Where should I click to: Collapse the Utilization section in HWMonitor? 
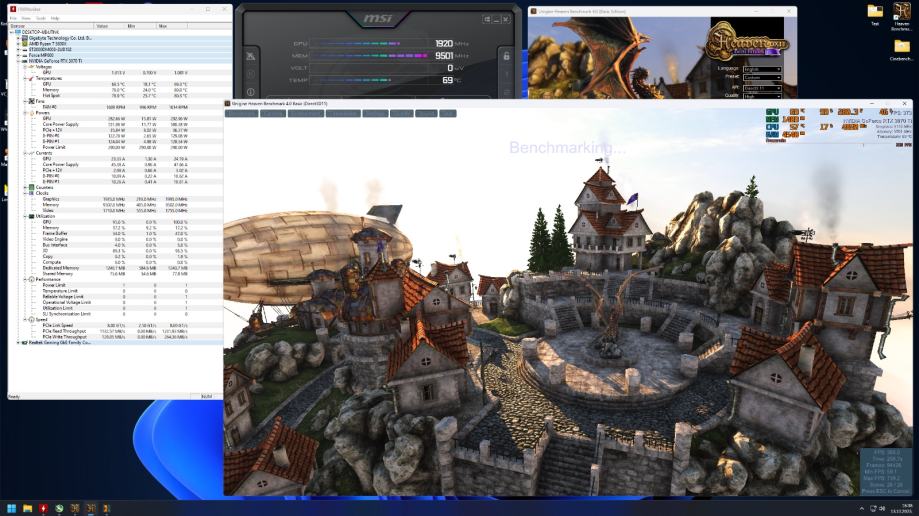tap(25, 216)
